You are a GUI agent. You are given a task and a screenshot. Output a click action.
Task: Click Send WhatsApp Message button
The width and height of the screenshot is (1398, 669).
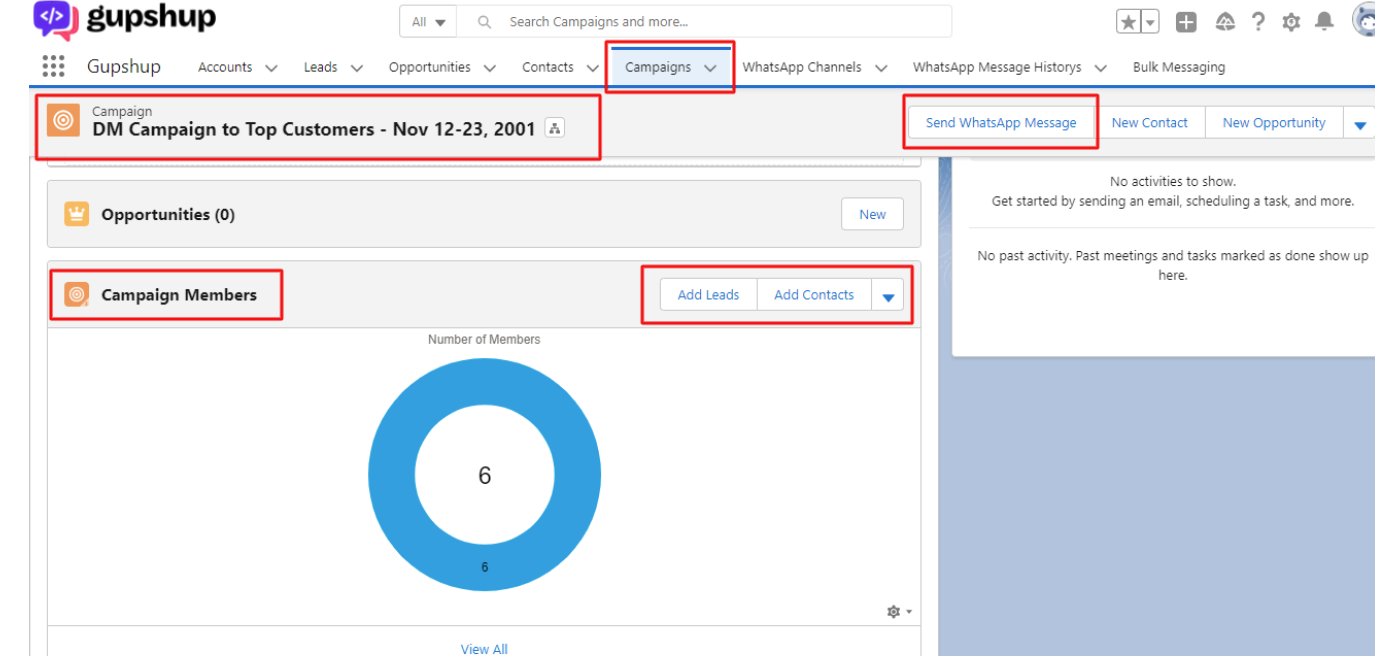(x=1001, y=123)
